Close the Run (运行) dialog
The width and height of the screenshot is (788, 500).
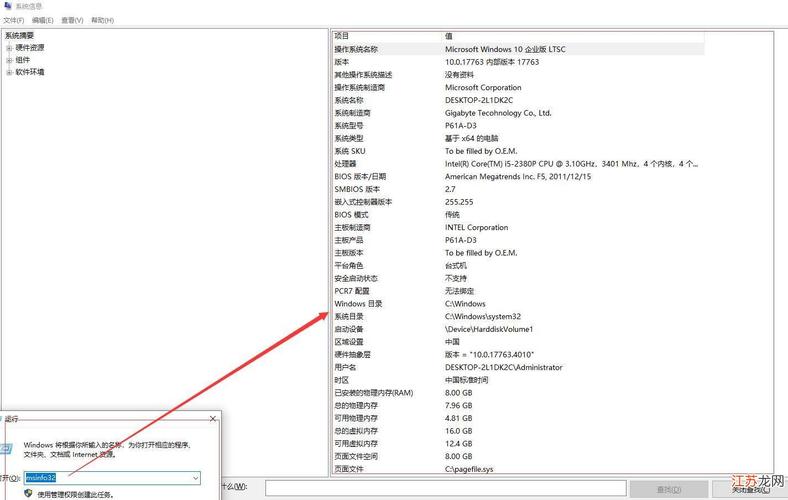click(213, 419)
